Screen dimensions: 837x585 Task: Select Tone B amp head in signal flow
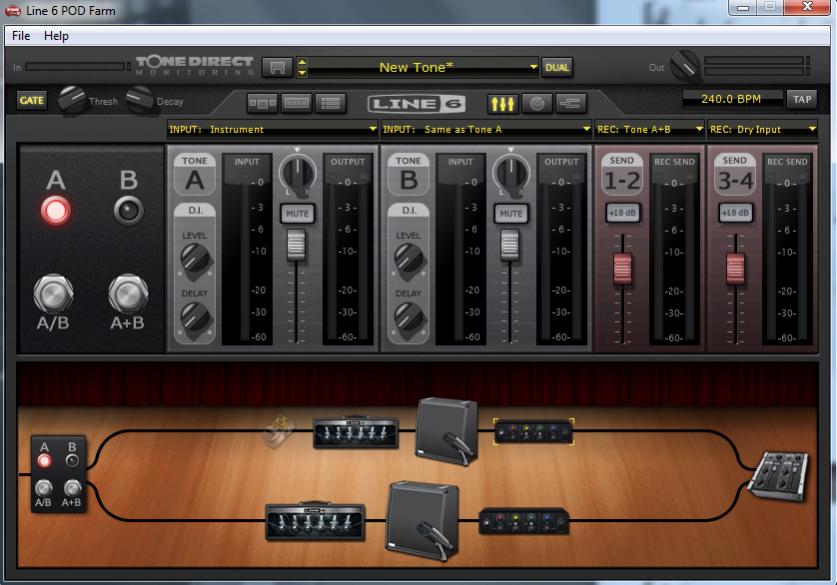315,520
